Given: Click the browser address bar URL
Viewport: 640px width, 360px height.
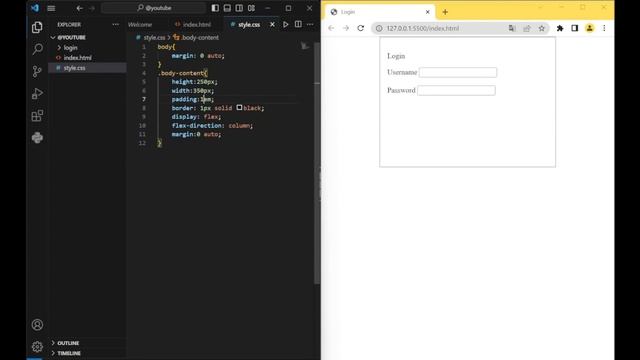Looking at the screenshot, I should pyautogui.click(x=423, y=28).
